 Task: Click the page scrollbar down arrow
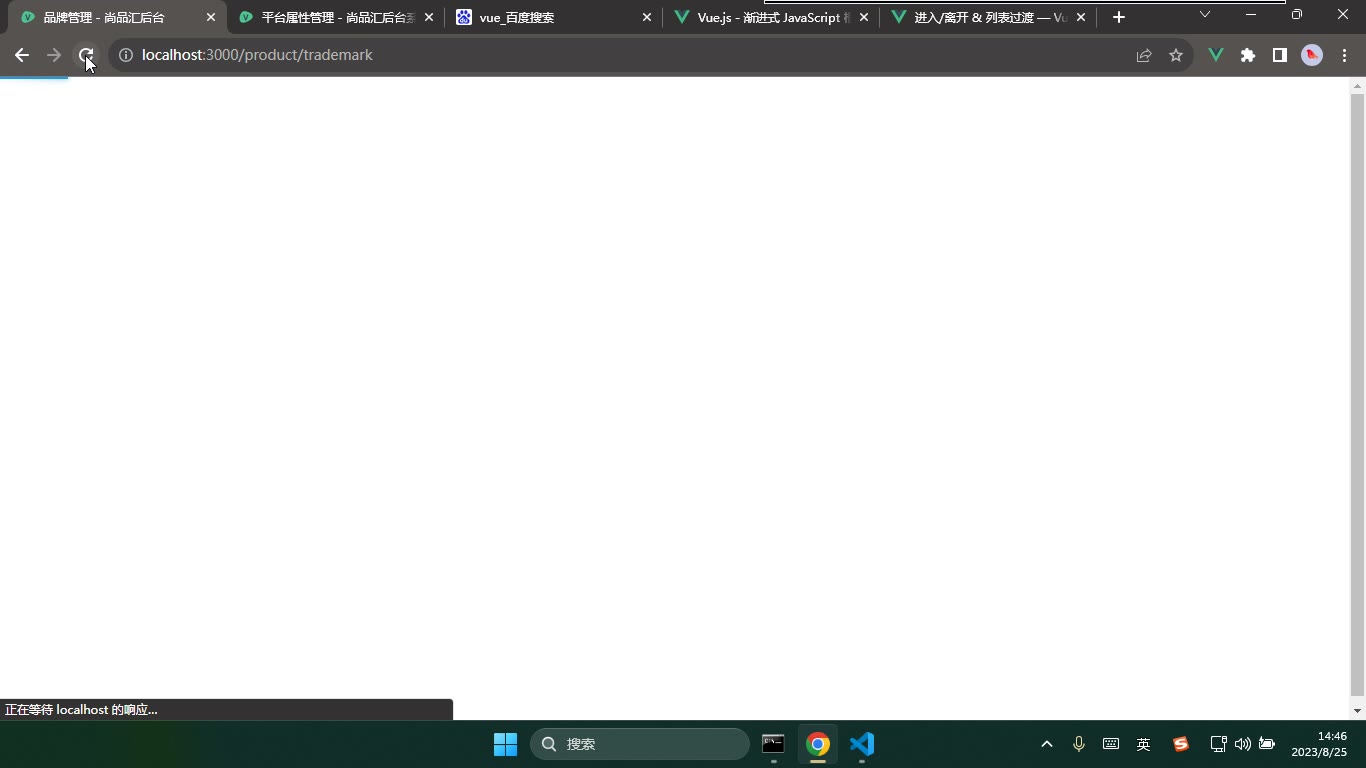[1357, 711]
